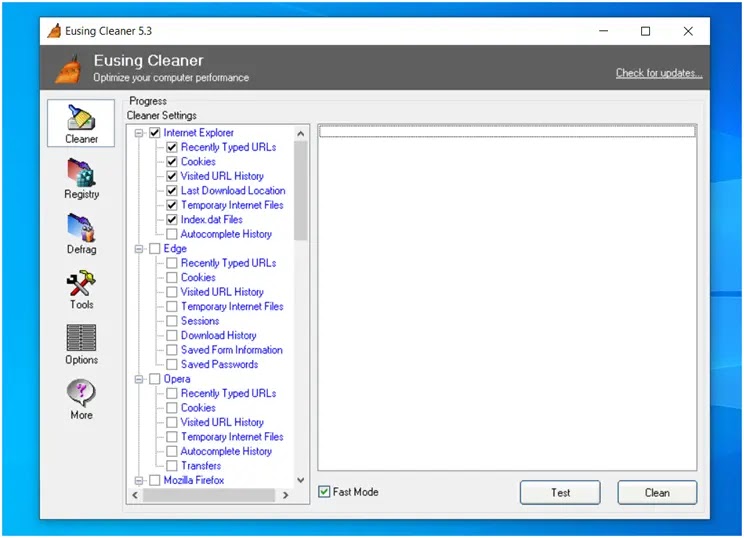Select the Internet Explorer tree label
The width and height of the screenshot is (744, 538).
click(199, 133)
